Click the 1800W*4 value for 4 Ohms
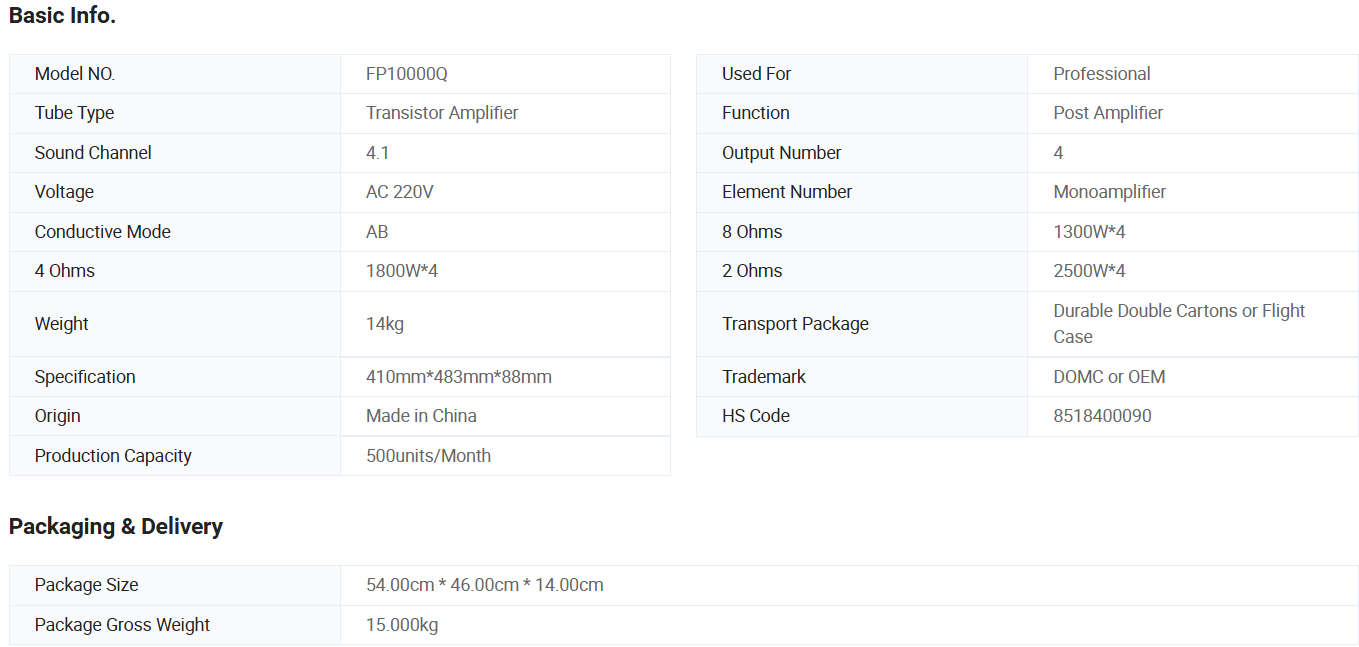This screenshot has height=647, width=1359. pyautogui.click(x=402, y=271)
